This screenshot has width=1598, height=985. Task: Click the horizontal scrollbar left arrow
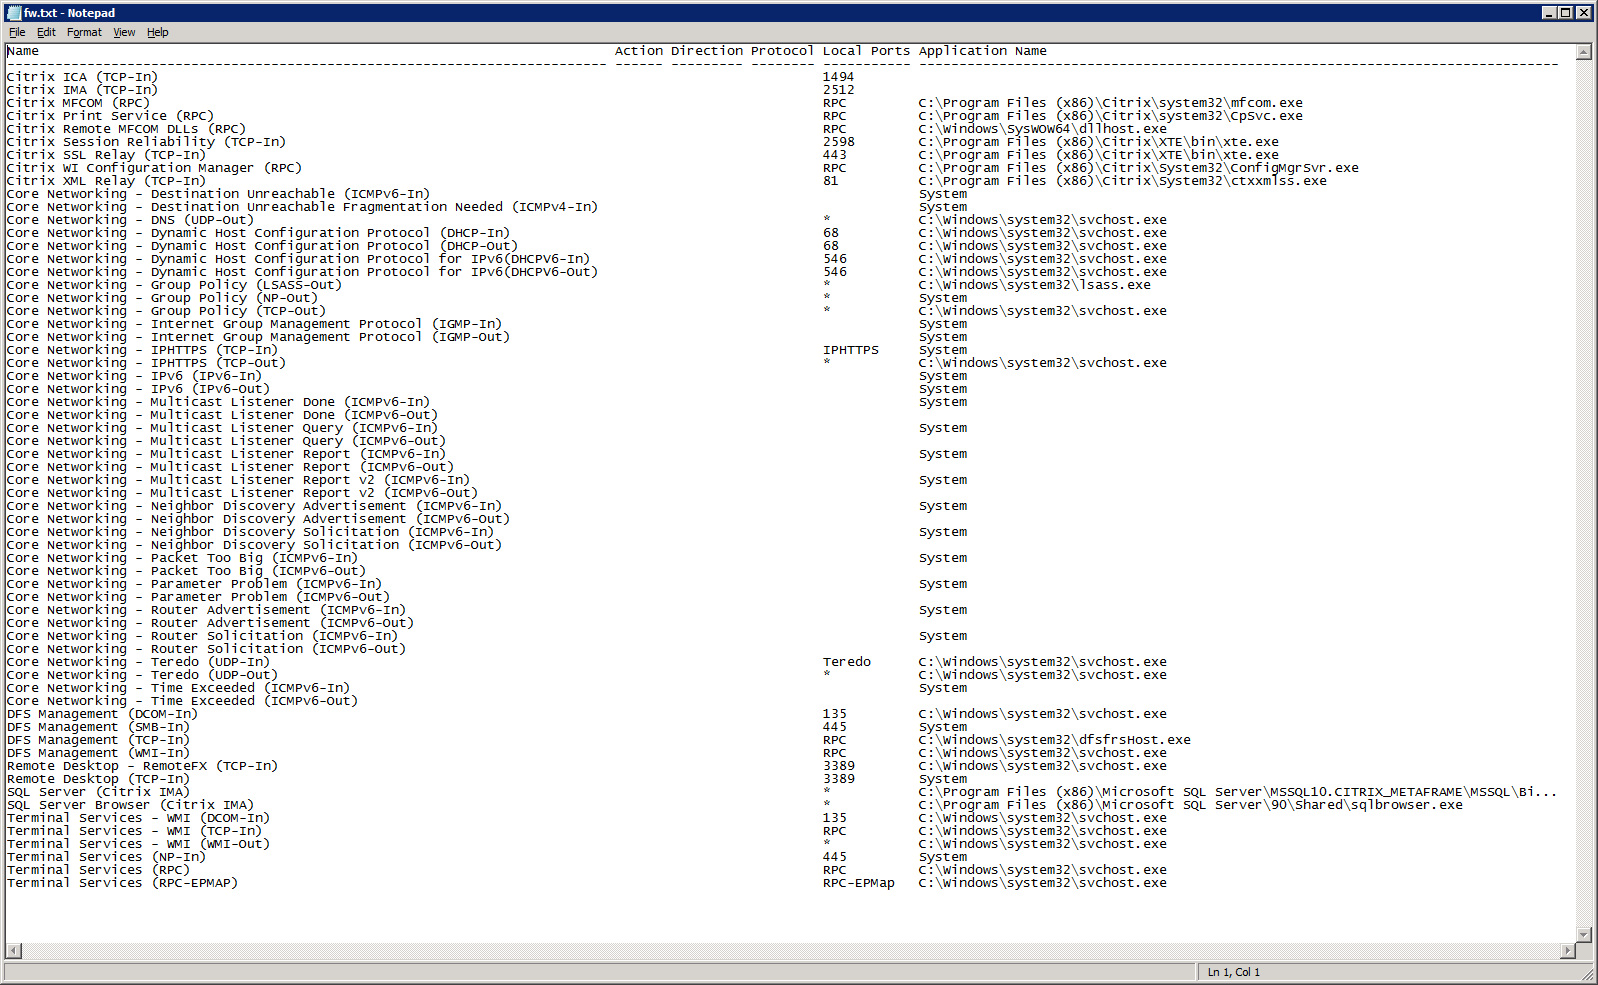click(x=14, y=950)
